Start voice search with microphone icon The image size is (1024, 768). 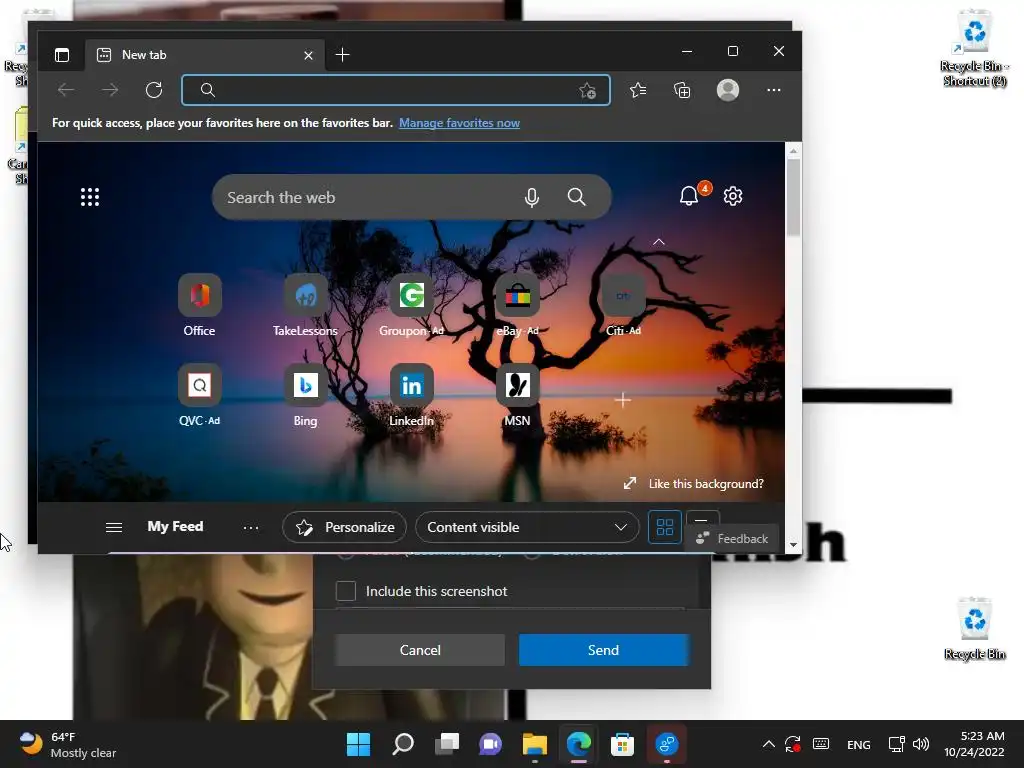[532, 197]
